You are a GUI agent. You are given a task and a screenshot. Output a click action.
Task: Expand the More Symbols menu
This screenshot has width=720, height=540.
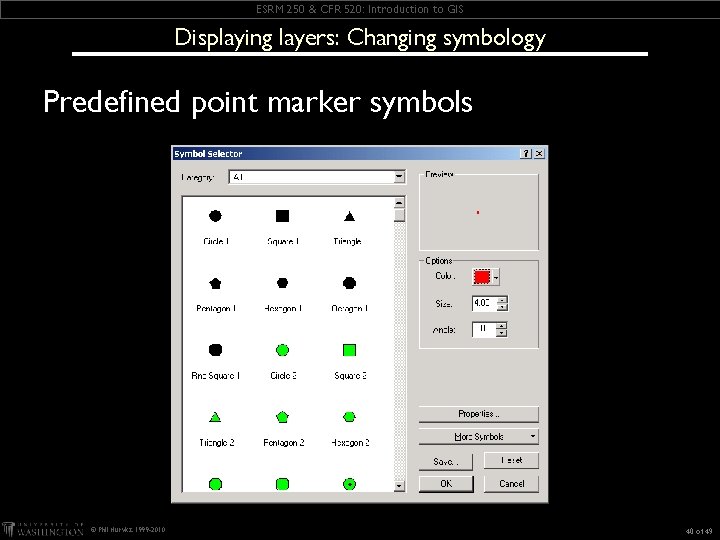(x=478, y=437)
